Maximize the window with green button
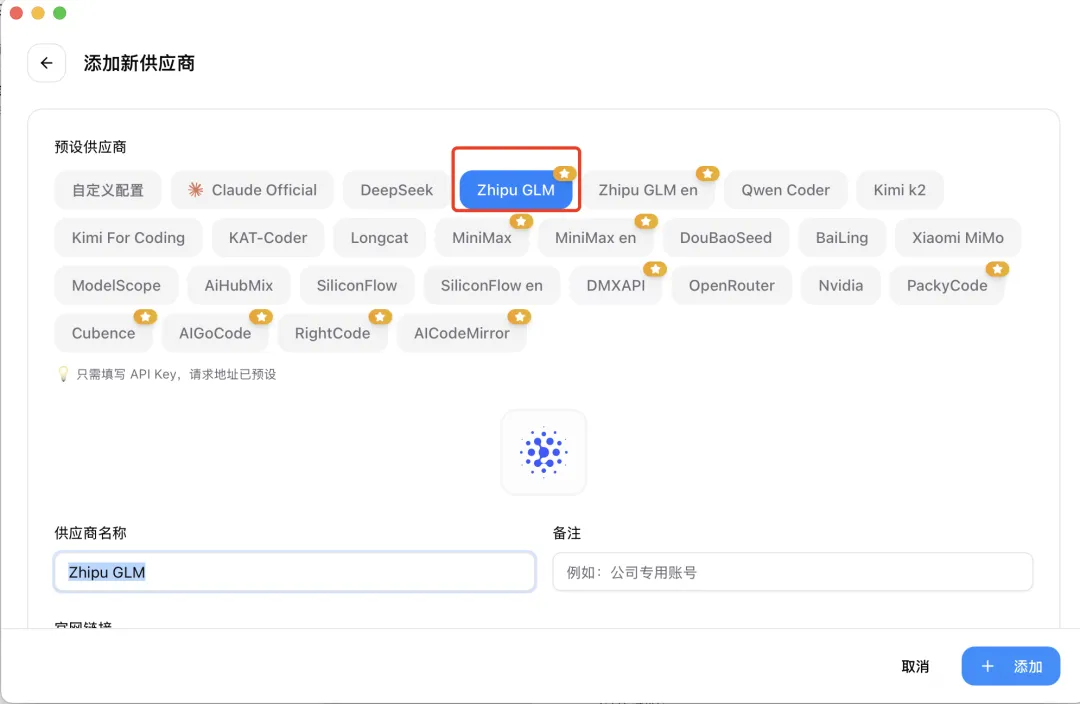 [60, 13]
